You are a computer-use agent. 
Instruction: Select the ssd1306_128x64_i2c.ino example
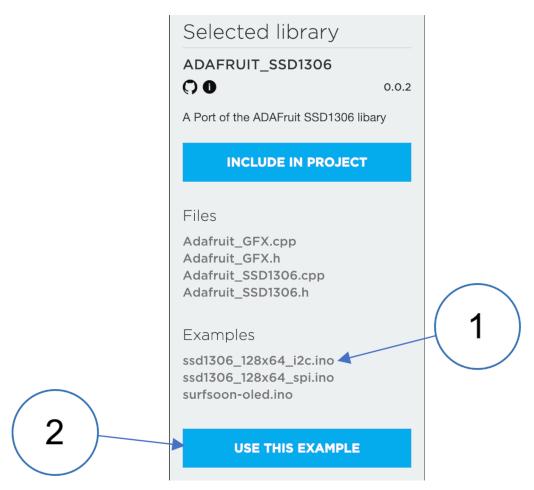pos(258,361)
